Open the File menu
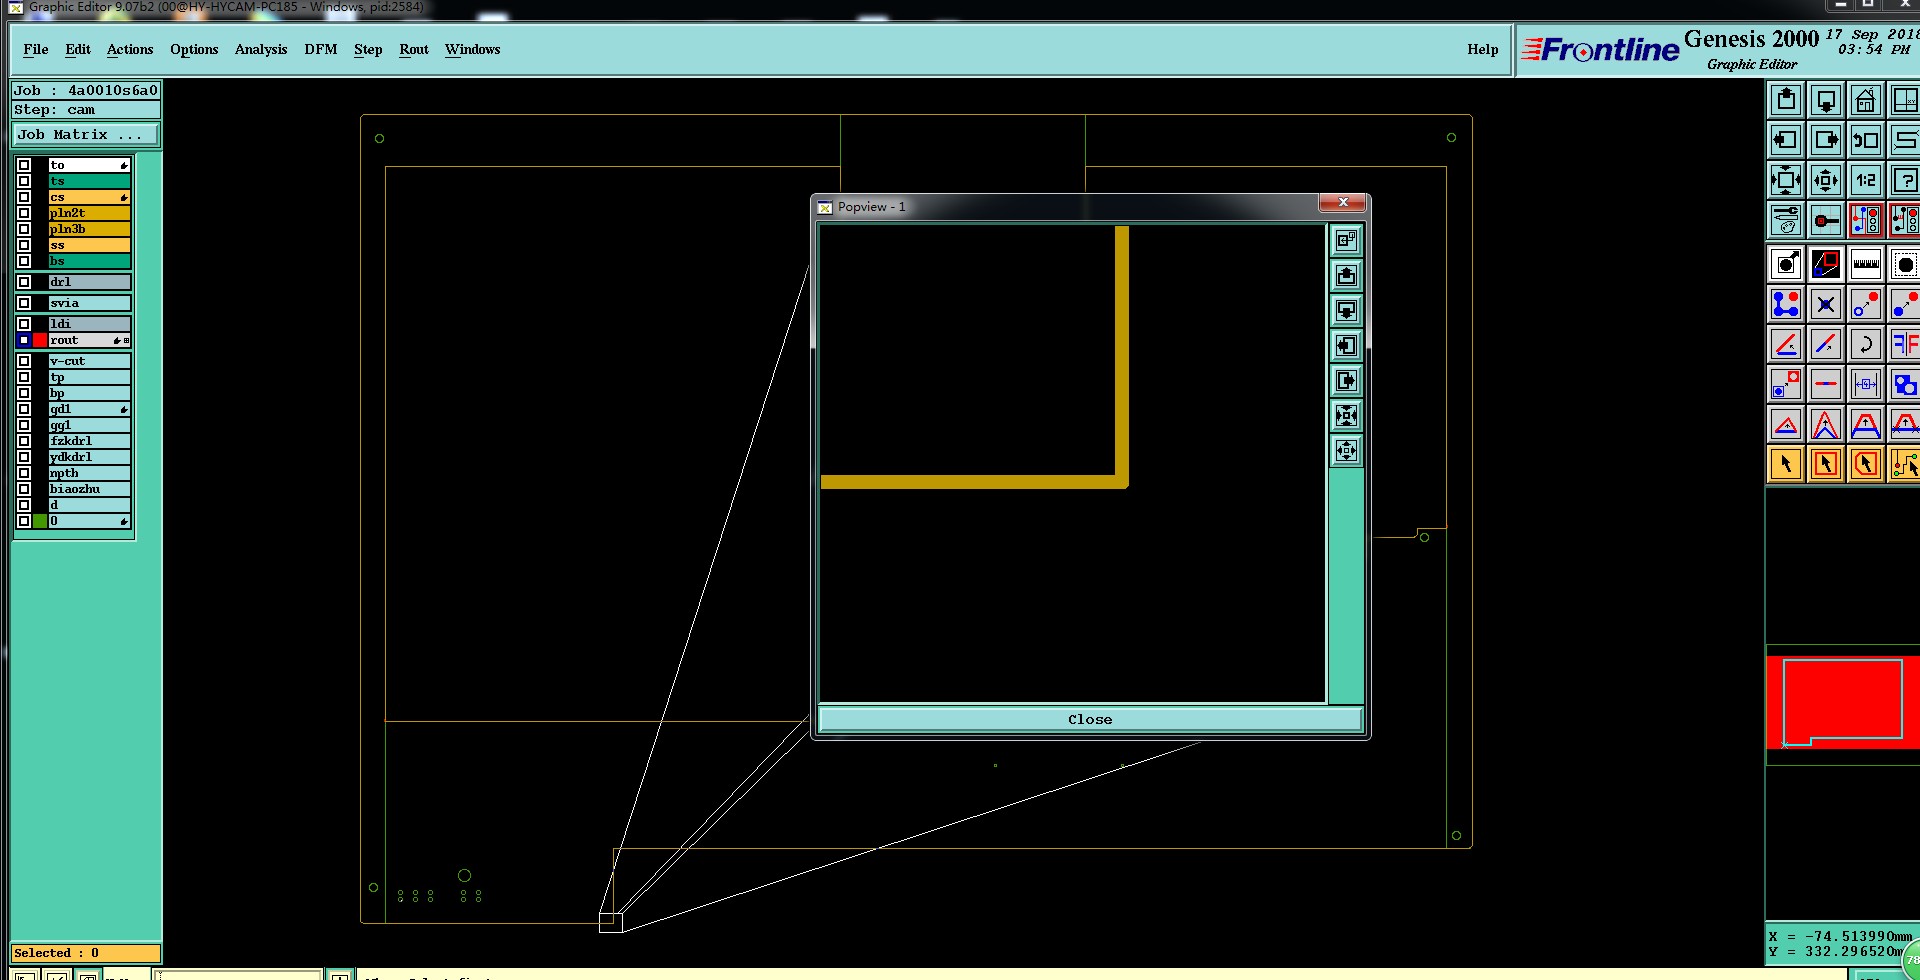This screenshot has width=1920, height=980. (x=36, y=49)
